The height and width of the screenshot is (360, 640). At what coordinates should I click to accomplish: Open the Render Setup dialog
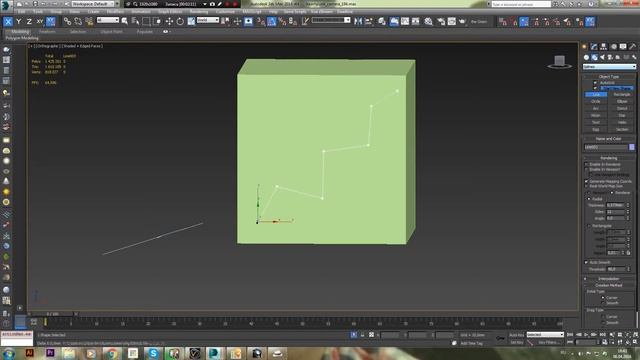(x=441, y=21)
